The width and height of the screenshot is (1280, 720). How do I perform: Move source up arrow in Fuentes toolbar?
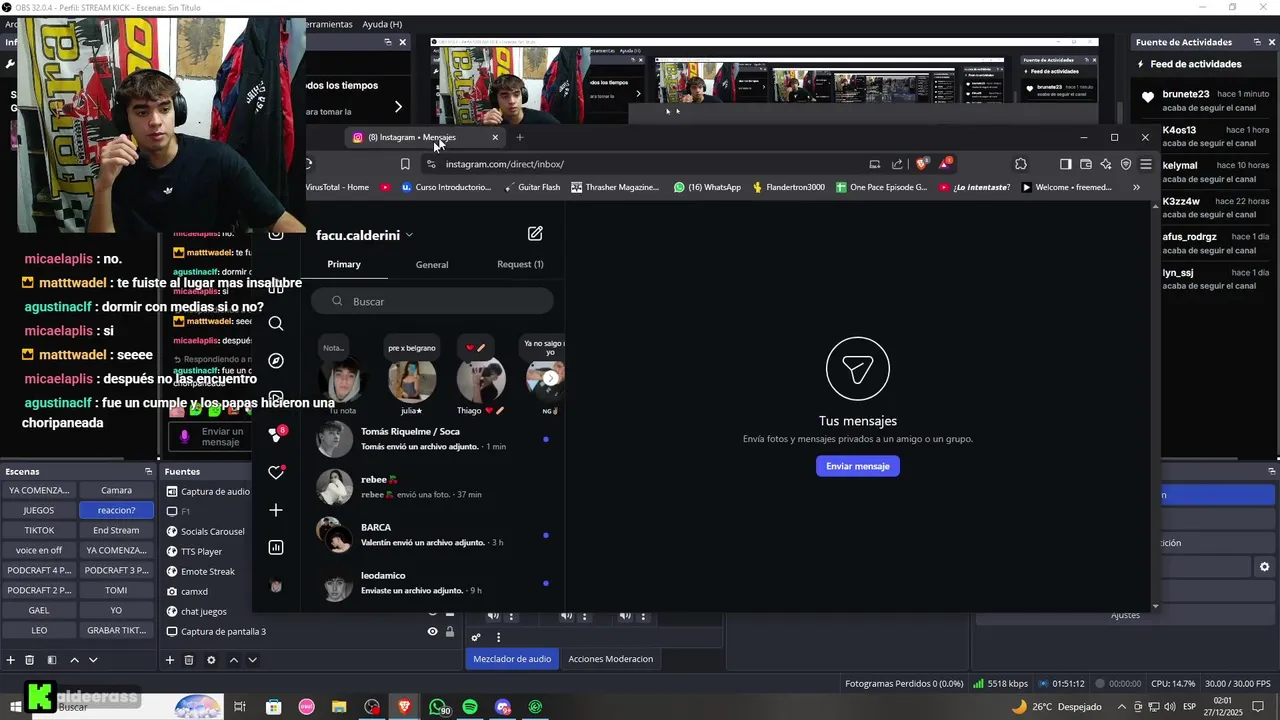(x=234, y=660)
